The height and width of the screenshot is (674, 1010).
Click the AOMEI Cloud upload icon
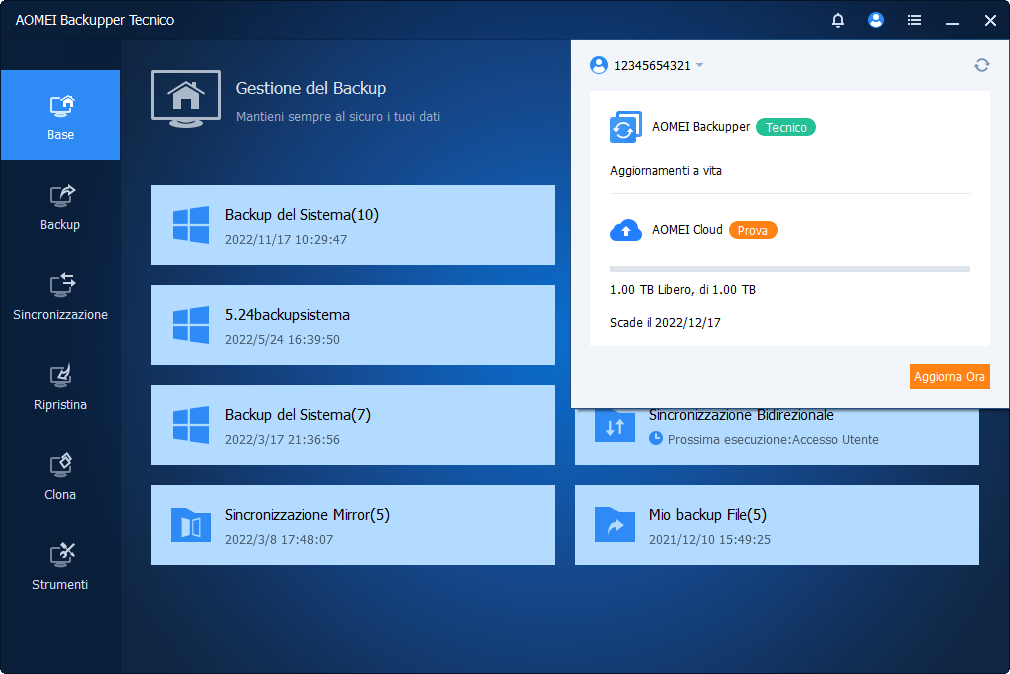pyautogui.click(x=625, y=230)
